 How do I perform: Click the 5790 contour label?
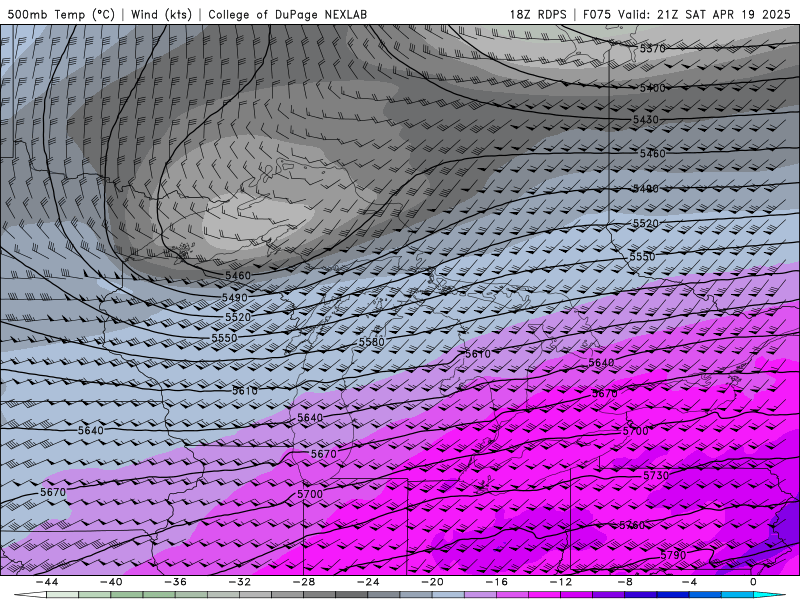click(x=673, y=555)
